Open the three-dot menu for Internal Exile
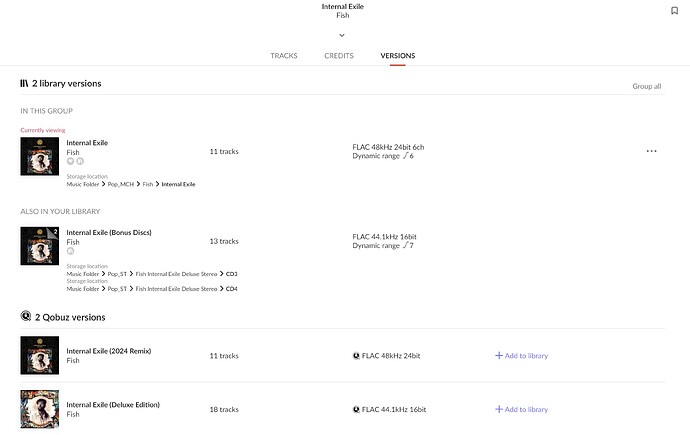 click(651, 151)
